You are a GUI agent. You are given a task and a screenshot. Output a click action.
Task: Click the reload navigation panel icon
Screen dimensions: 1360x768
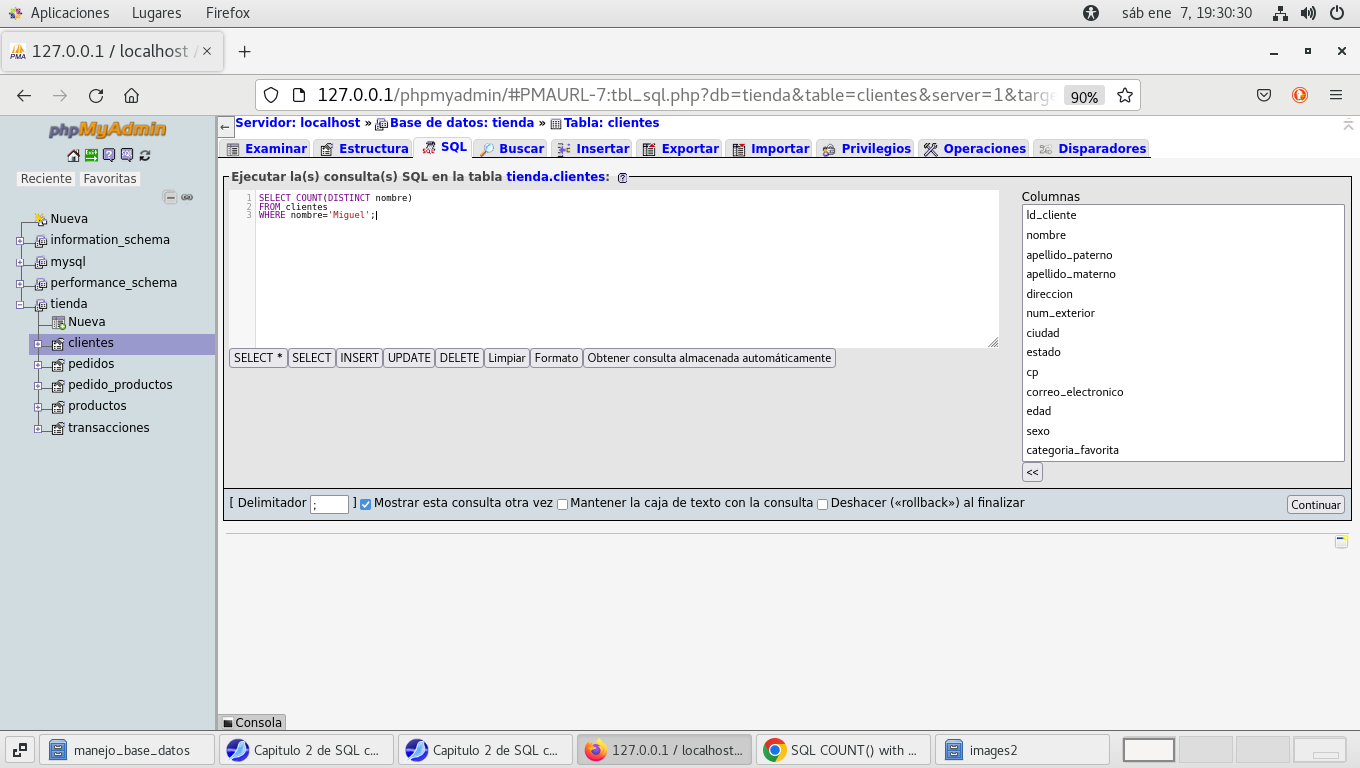coord(145,155)
